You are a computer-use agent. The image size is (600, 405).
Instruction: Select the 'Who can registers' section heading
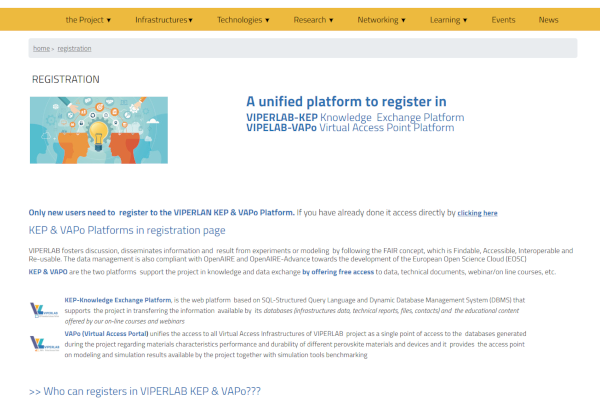point(145,390)
